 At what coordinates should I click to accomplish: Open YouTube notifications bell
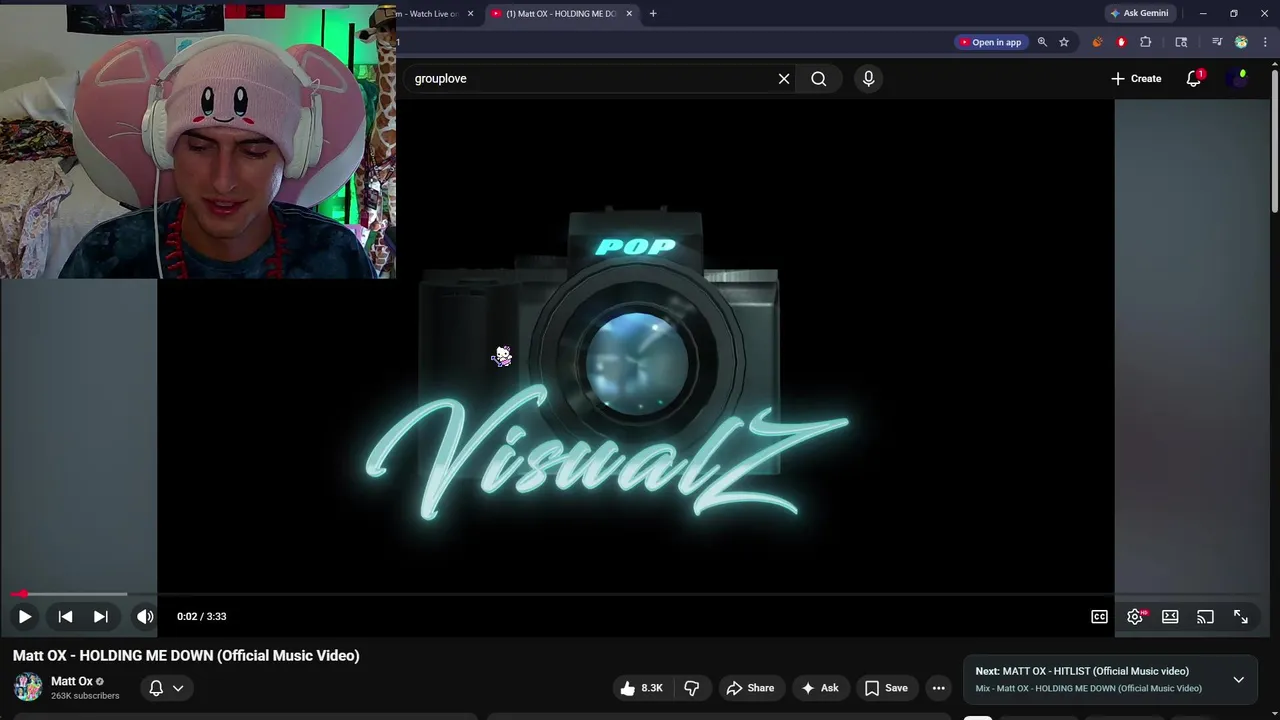point(1194,79)
